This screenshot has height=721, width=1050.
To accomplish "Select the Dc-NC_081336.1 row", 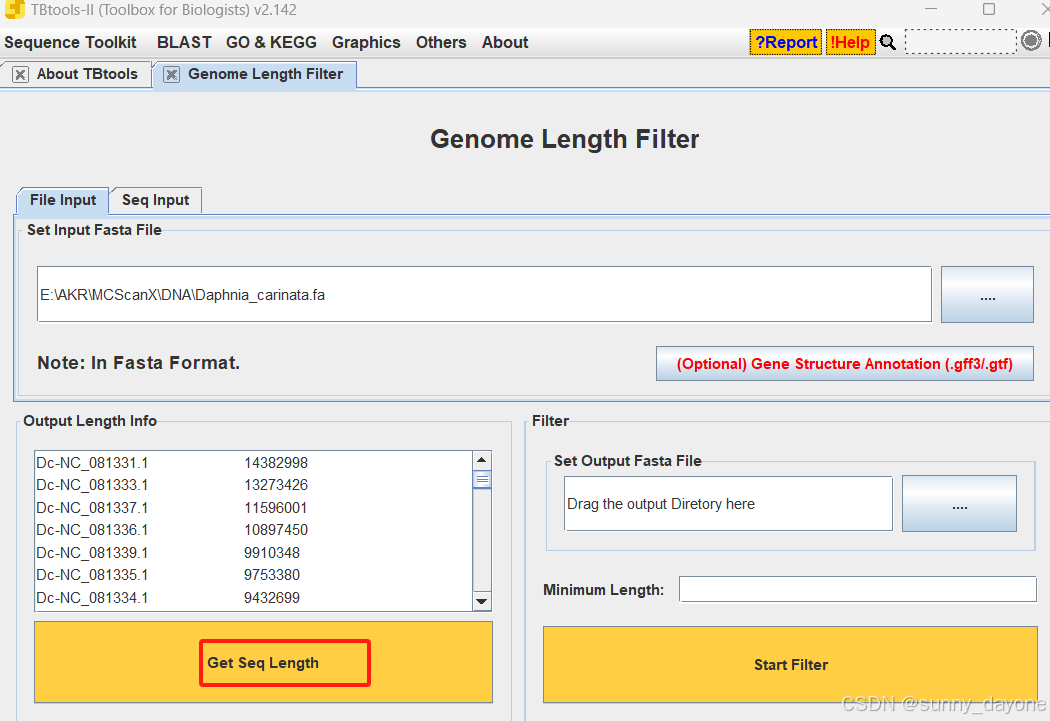I will coord(253,530).
